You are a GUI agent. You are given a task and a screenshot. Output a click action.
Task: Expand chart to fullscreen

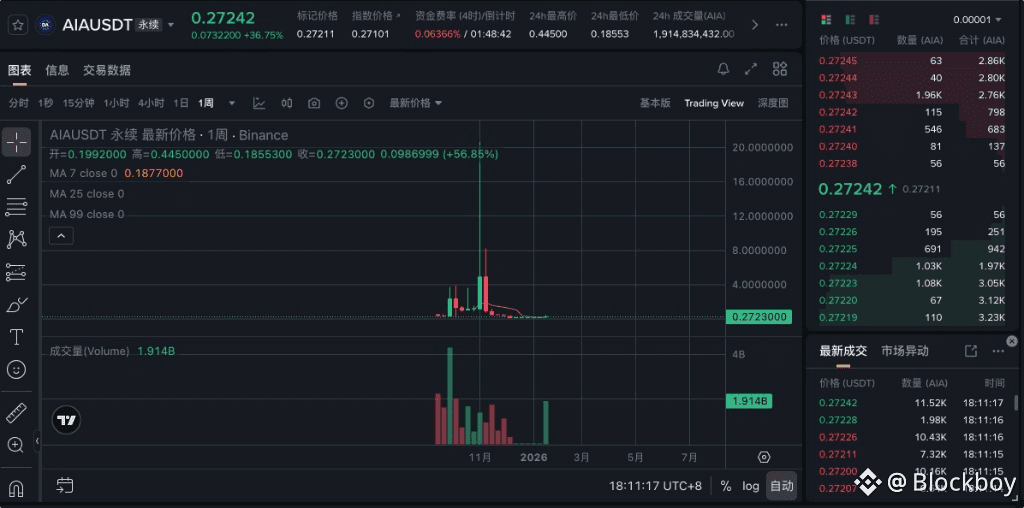click(751, 69)
